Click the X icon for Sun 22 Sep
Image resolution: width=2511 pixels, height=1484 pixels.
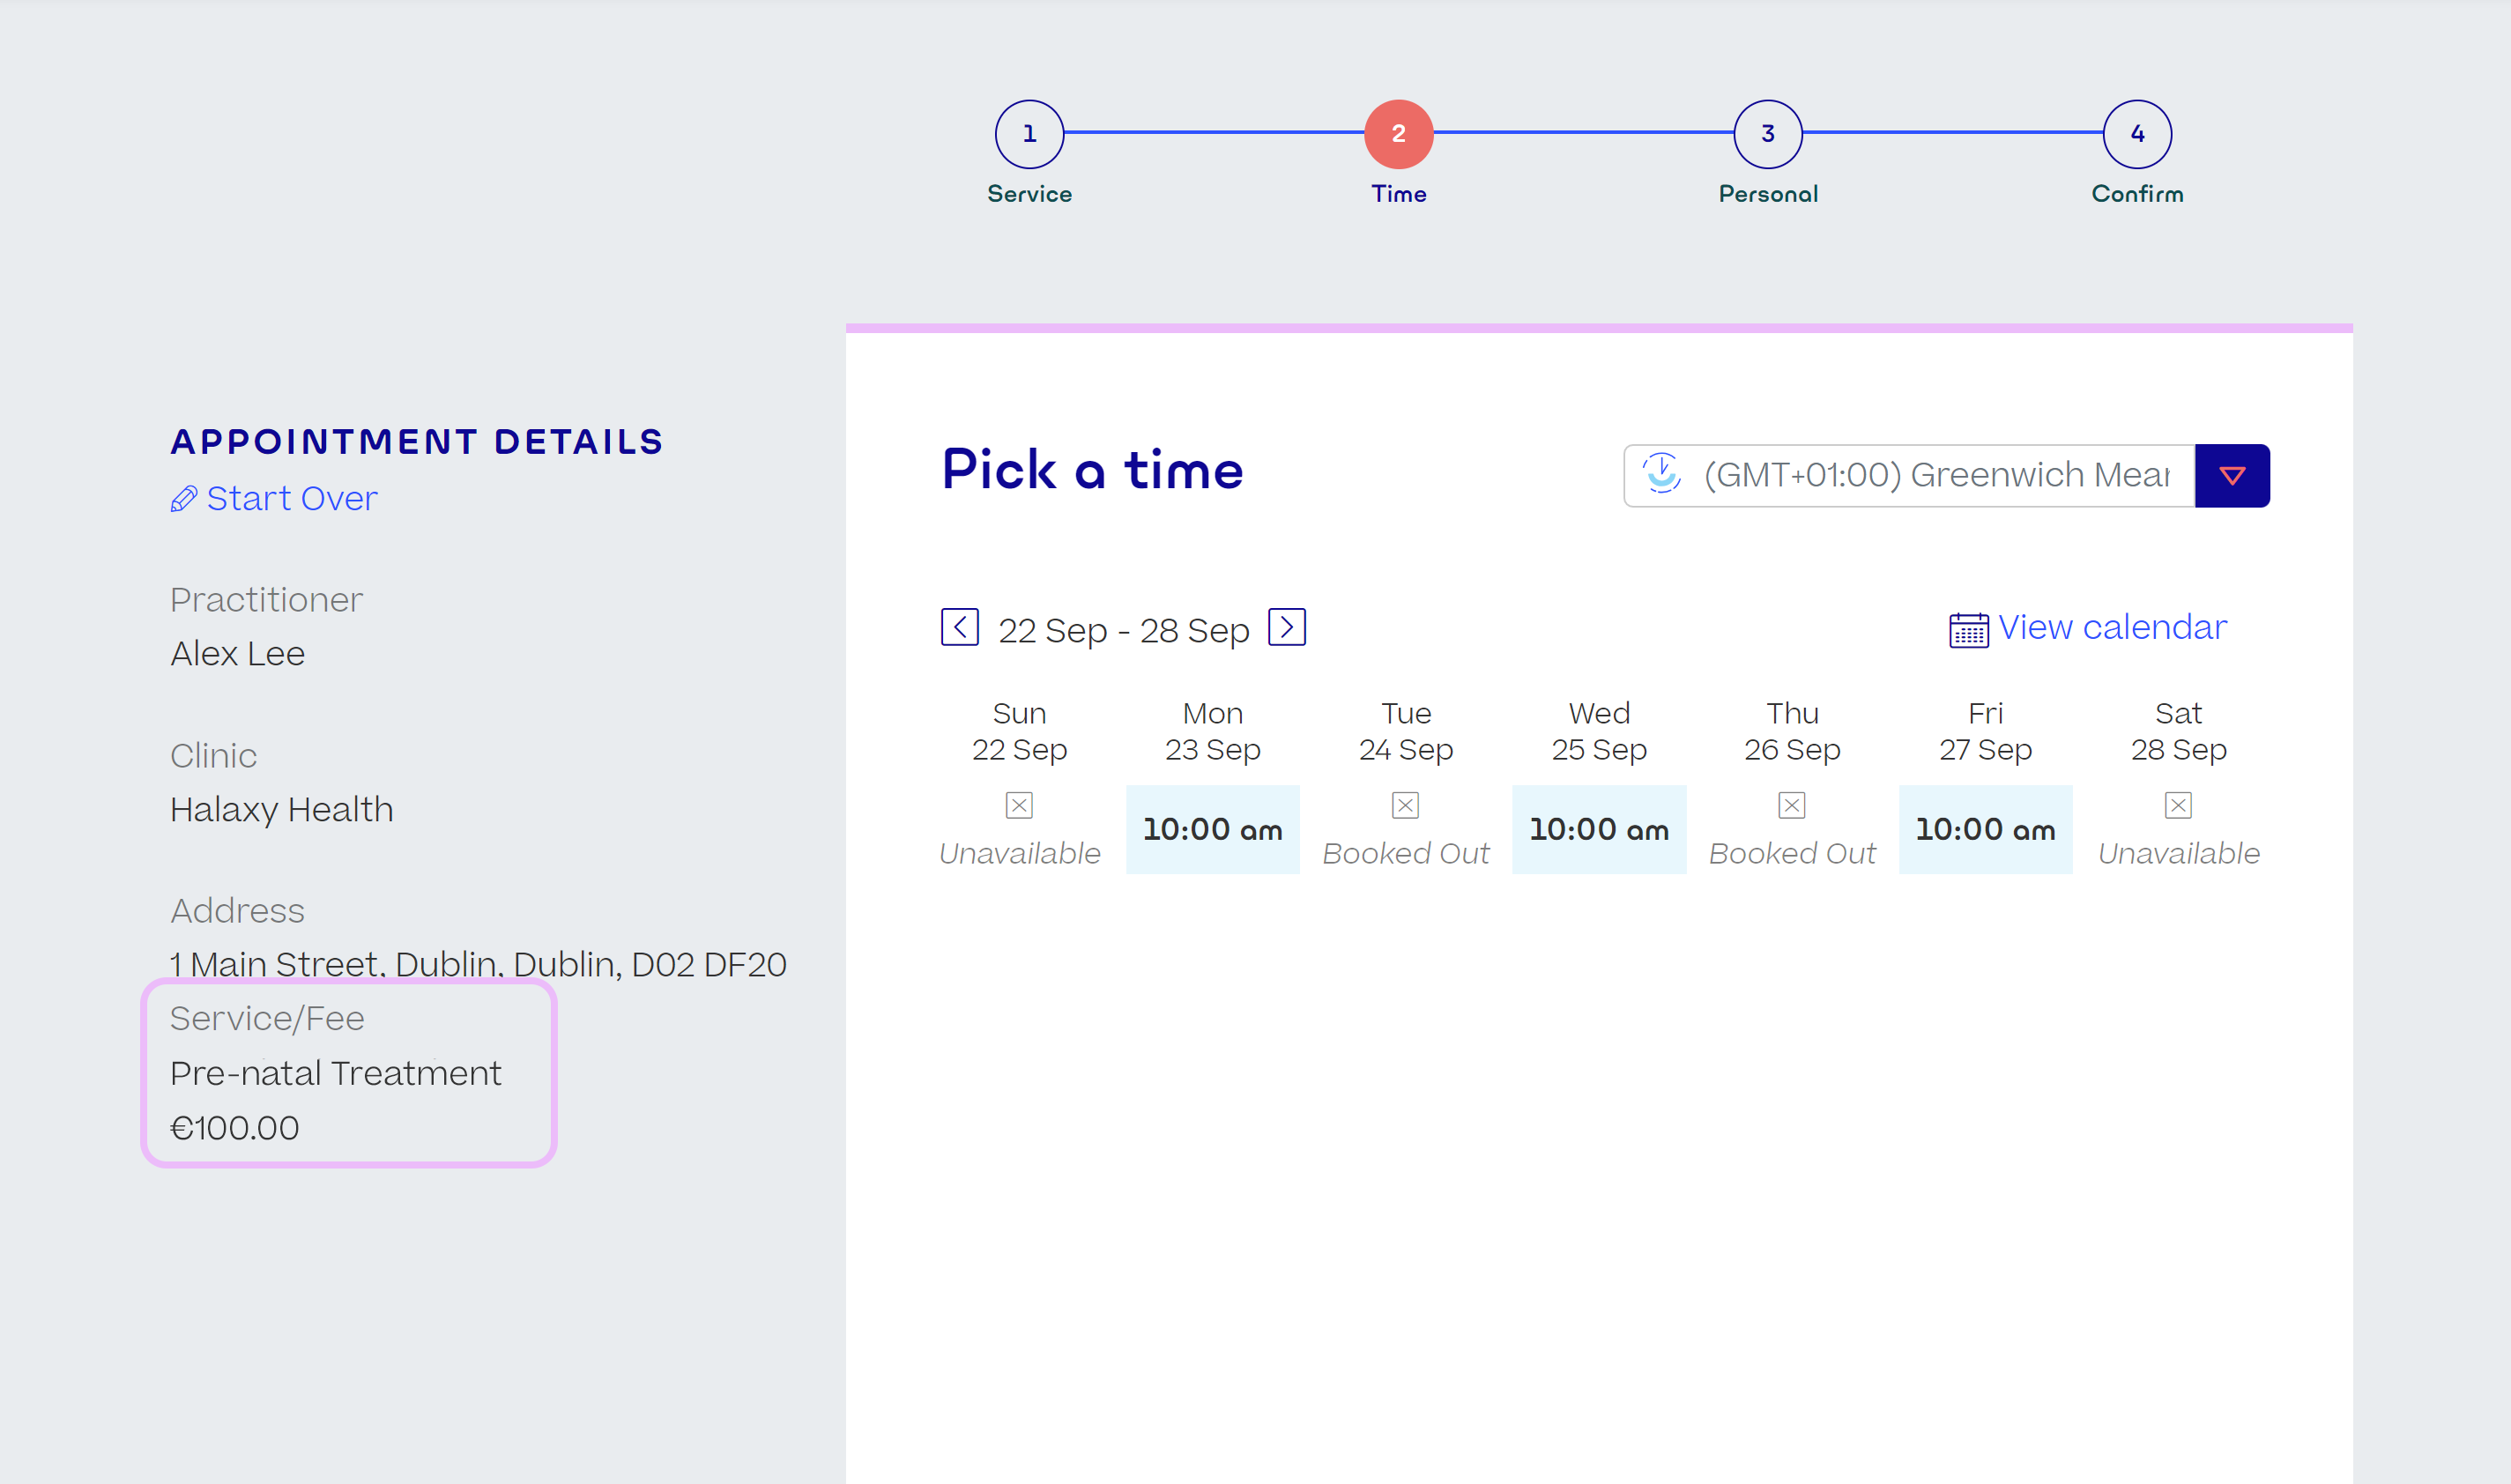[x=1019, y=805]
